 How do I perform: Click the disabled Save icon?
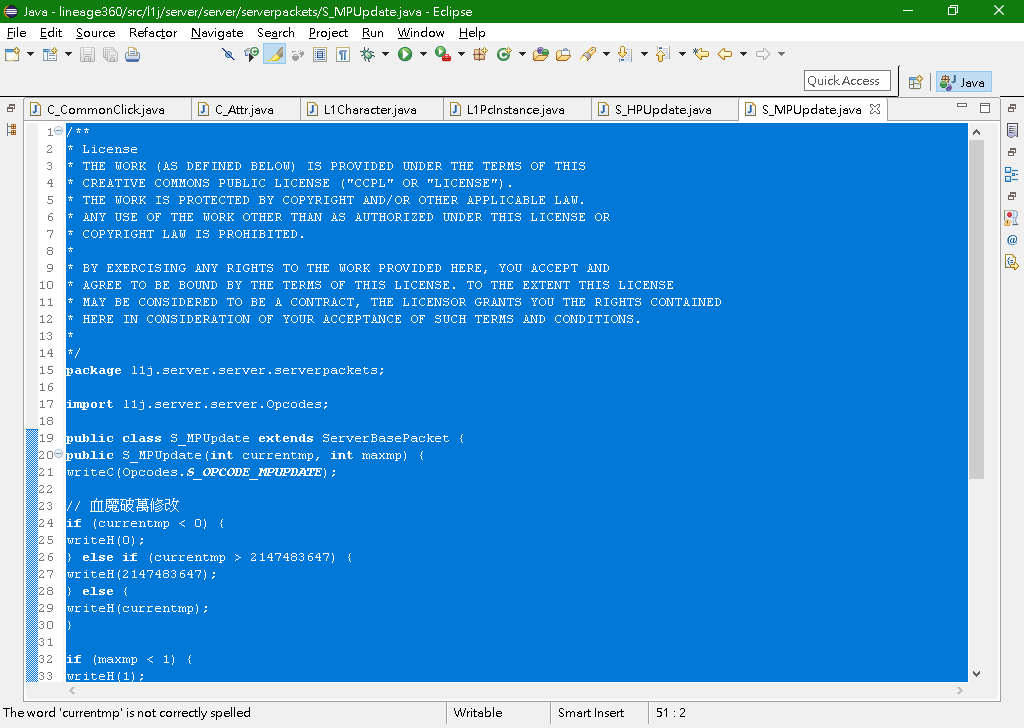click(x=87, y=55)
